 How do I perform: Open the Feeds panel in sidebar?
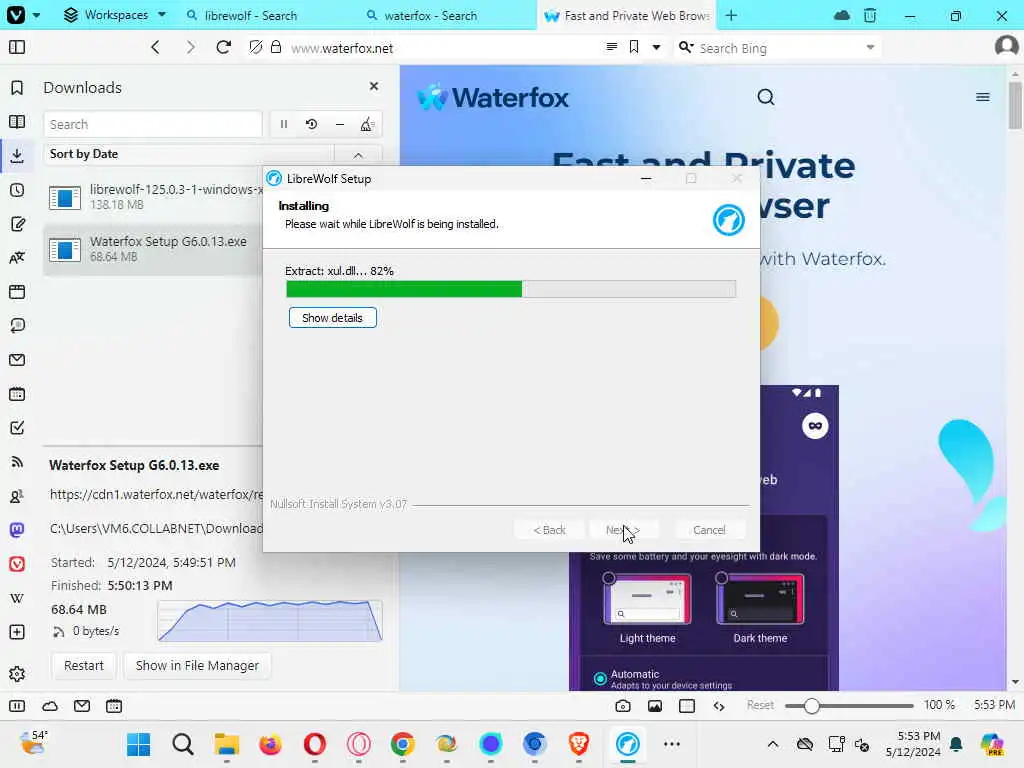pyautogui.click(x=17, y=462)
